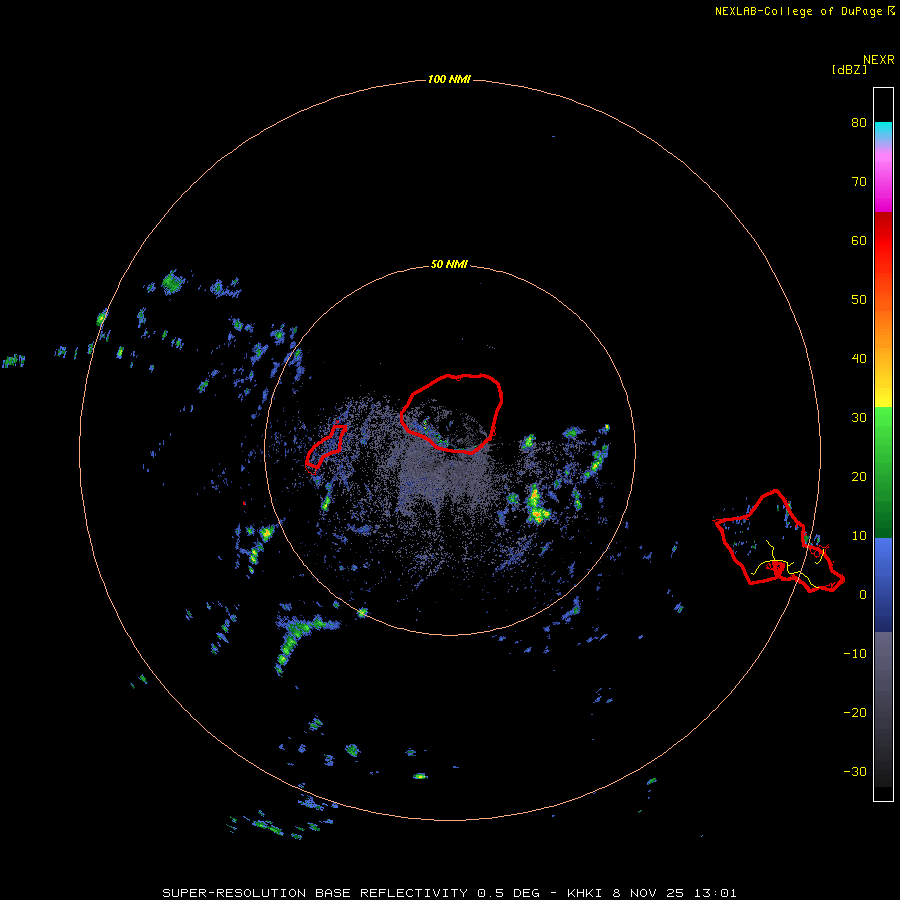Click the 10 dBZ tick label

(859, 536)
